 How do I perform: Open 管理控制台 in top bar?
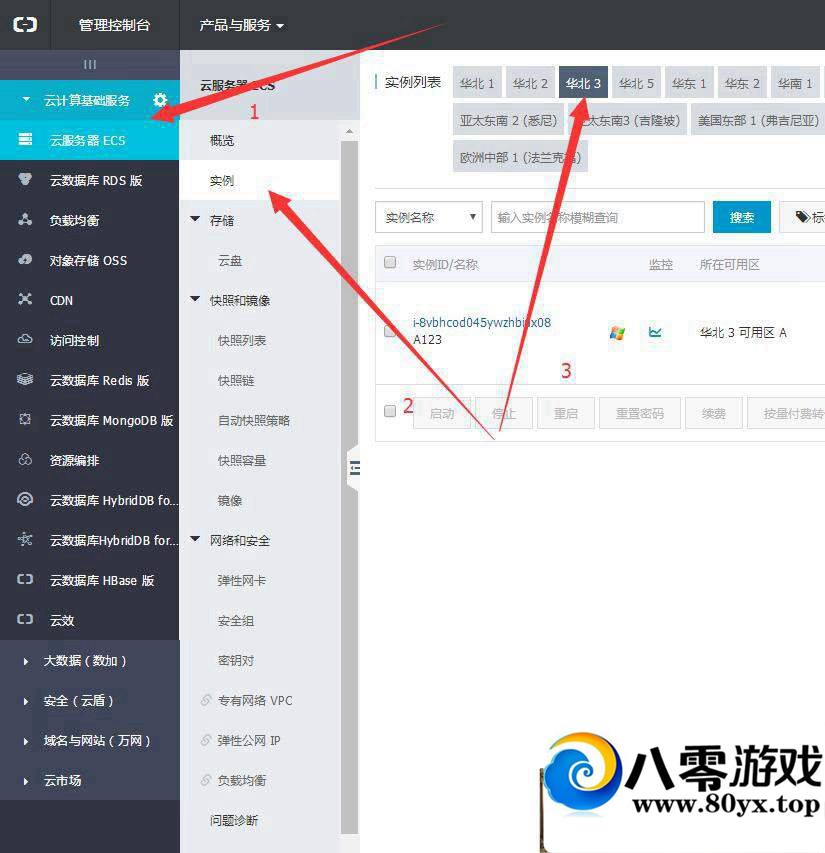pos(114,25)
